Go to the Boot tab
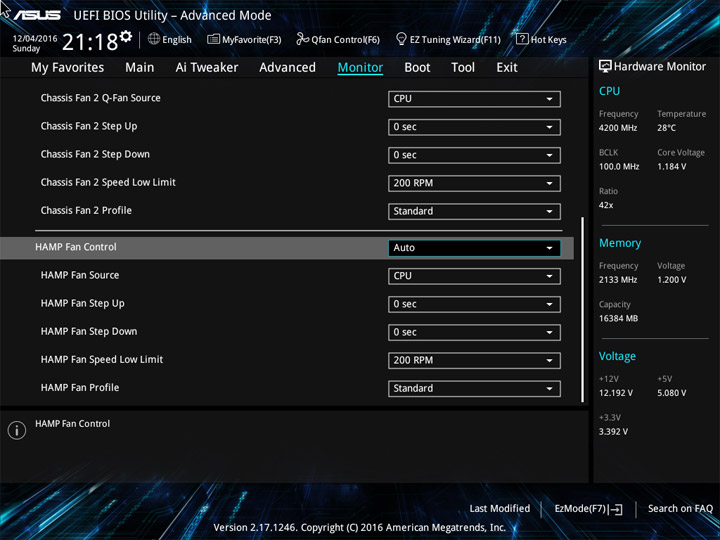 click(x=417, y=68)
